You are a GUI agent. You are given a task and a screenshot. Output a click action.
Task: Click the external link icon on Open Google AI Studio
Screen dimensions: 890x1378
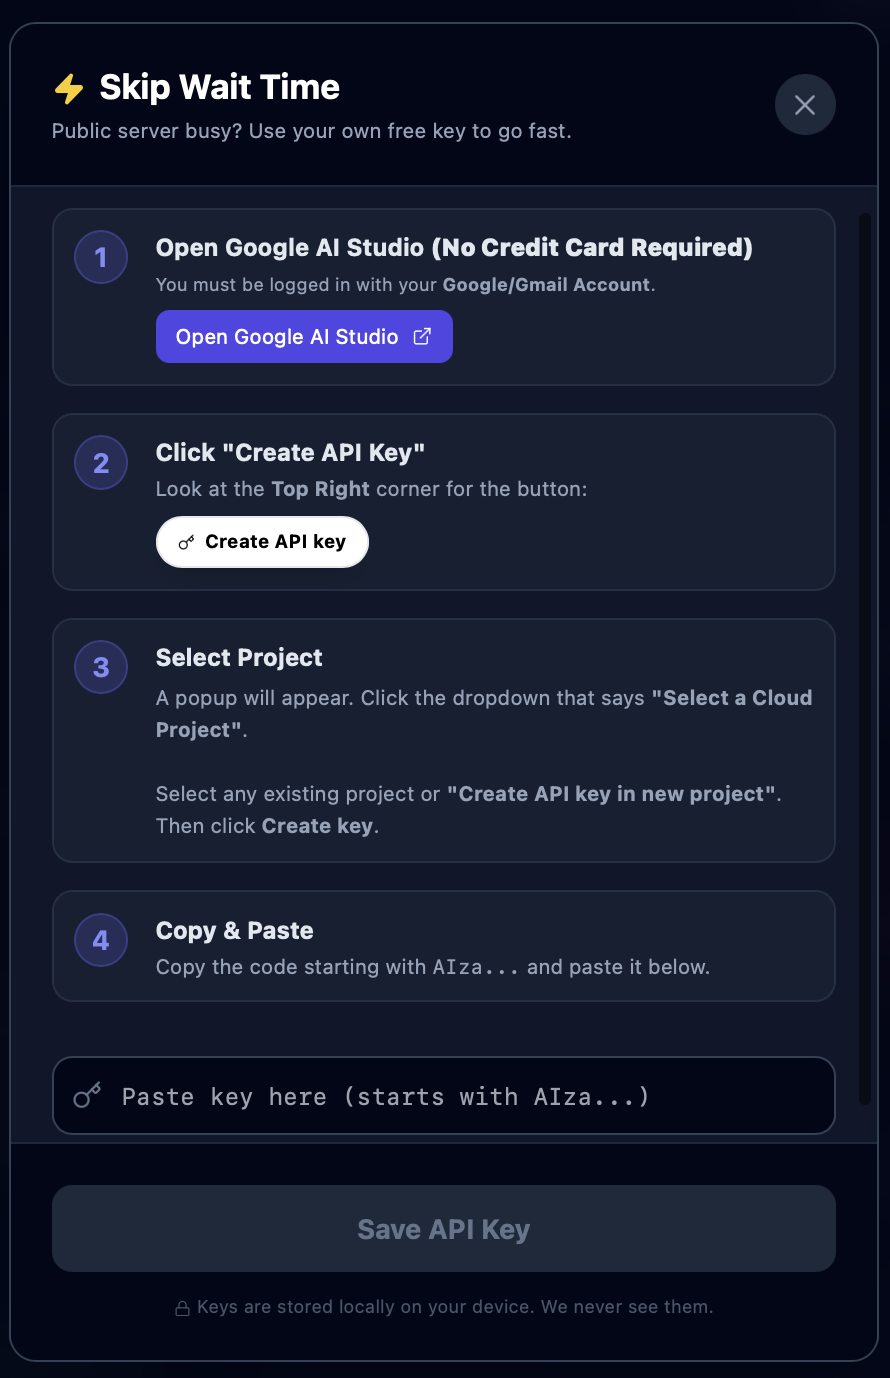422,336
